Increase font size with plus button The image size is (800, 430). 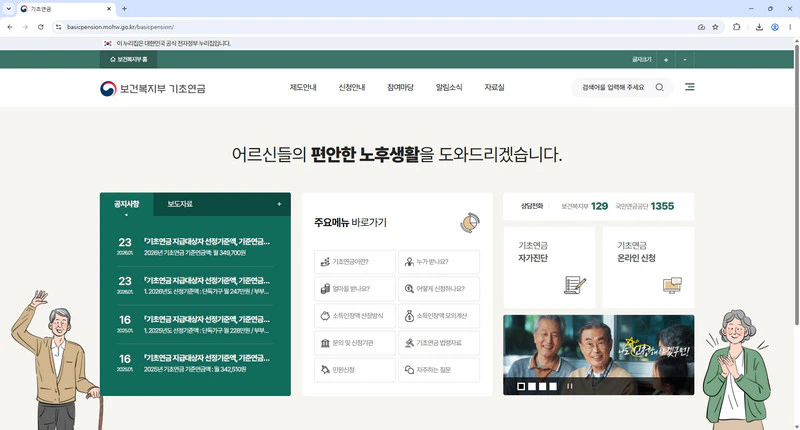(x=666, y=60)
